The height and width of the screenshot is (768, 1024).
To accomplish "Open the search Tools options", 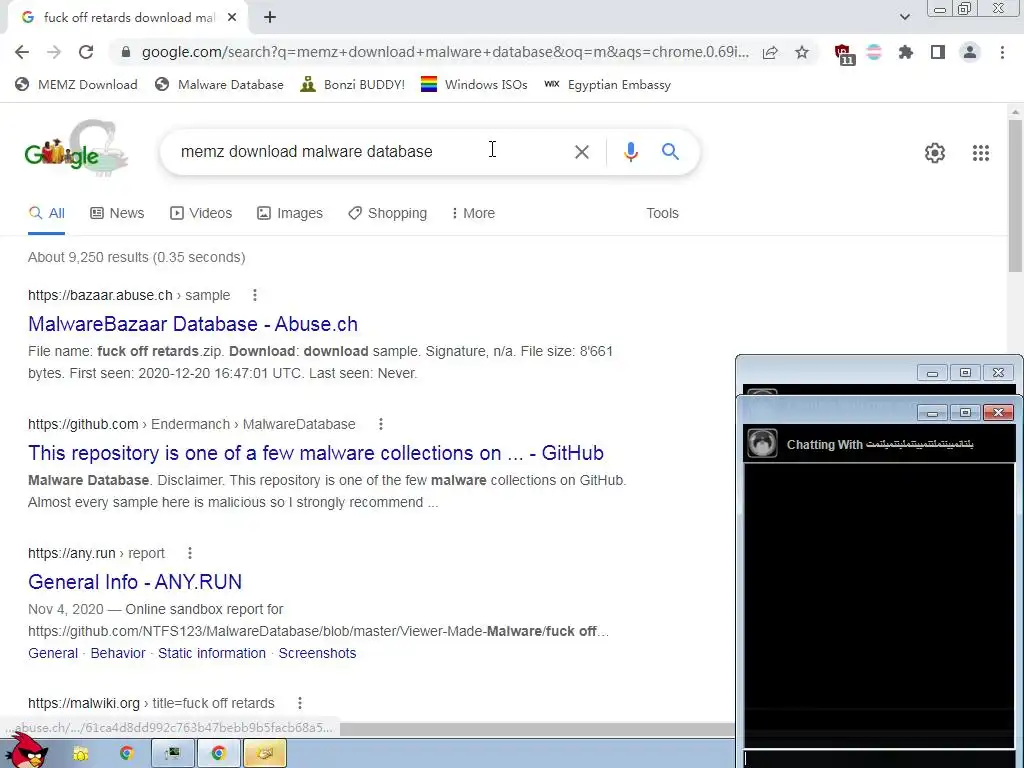I will [662, 213].
